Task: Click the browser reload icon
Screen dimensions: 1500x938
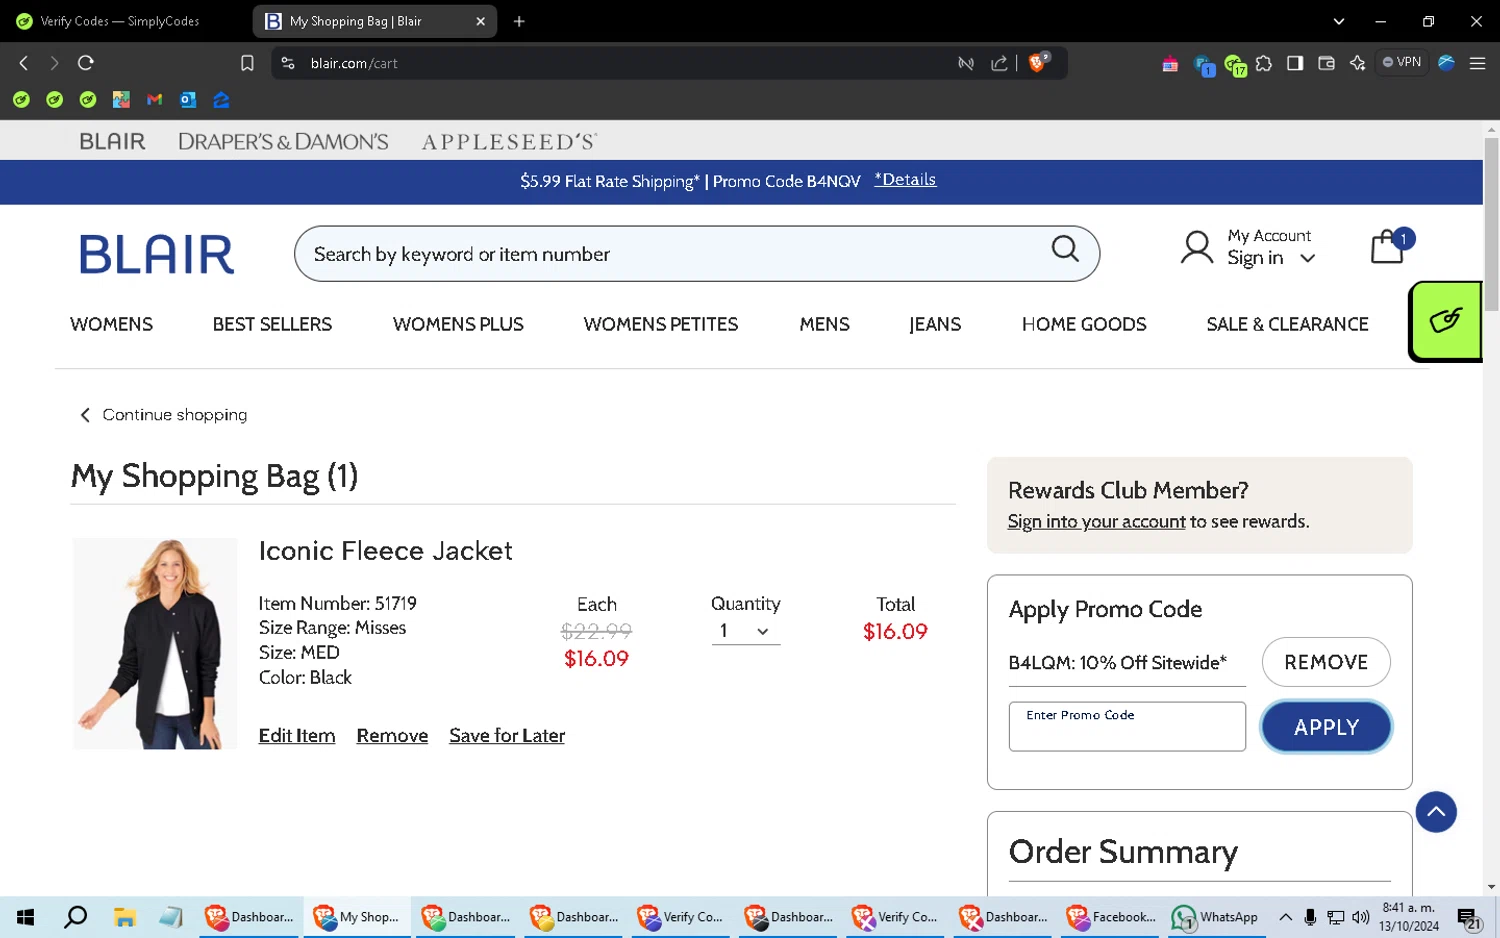Action: 86,63
